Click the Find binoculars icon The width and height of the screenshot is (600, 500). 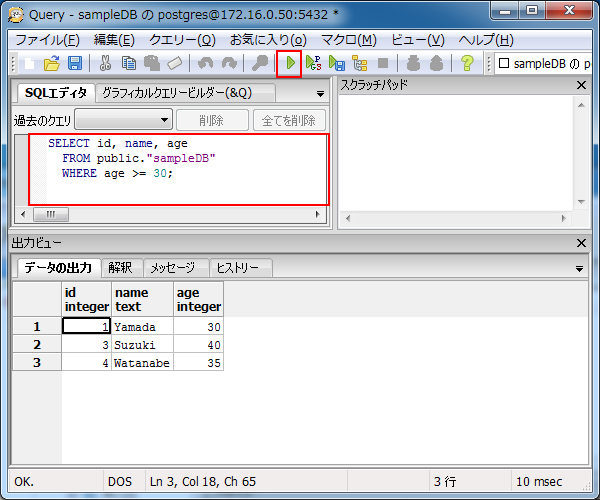point(260,63)
